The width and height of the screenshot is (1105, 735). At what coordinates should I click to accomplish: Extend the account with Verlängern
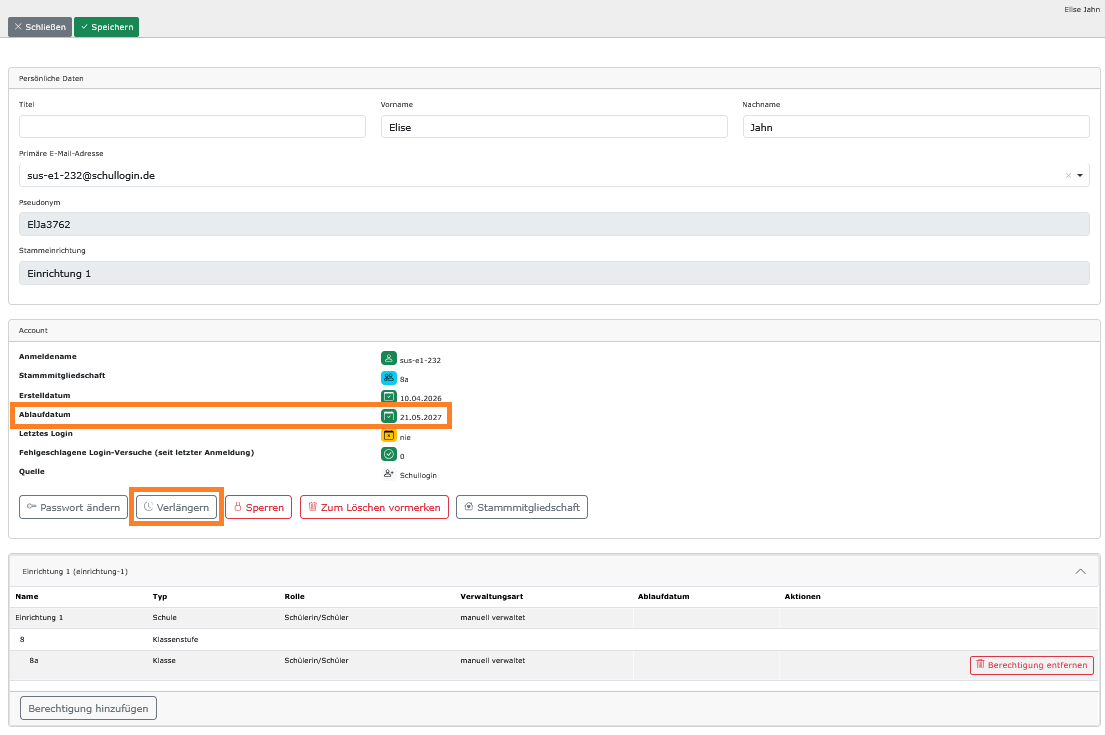pos(176,507)
